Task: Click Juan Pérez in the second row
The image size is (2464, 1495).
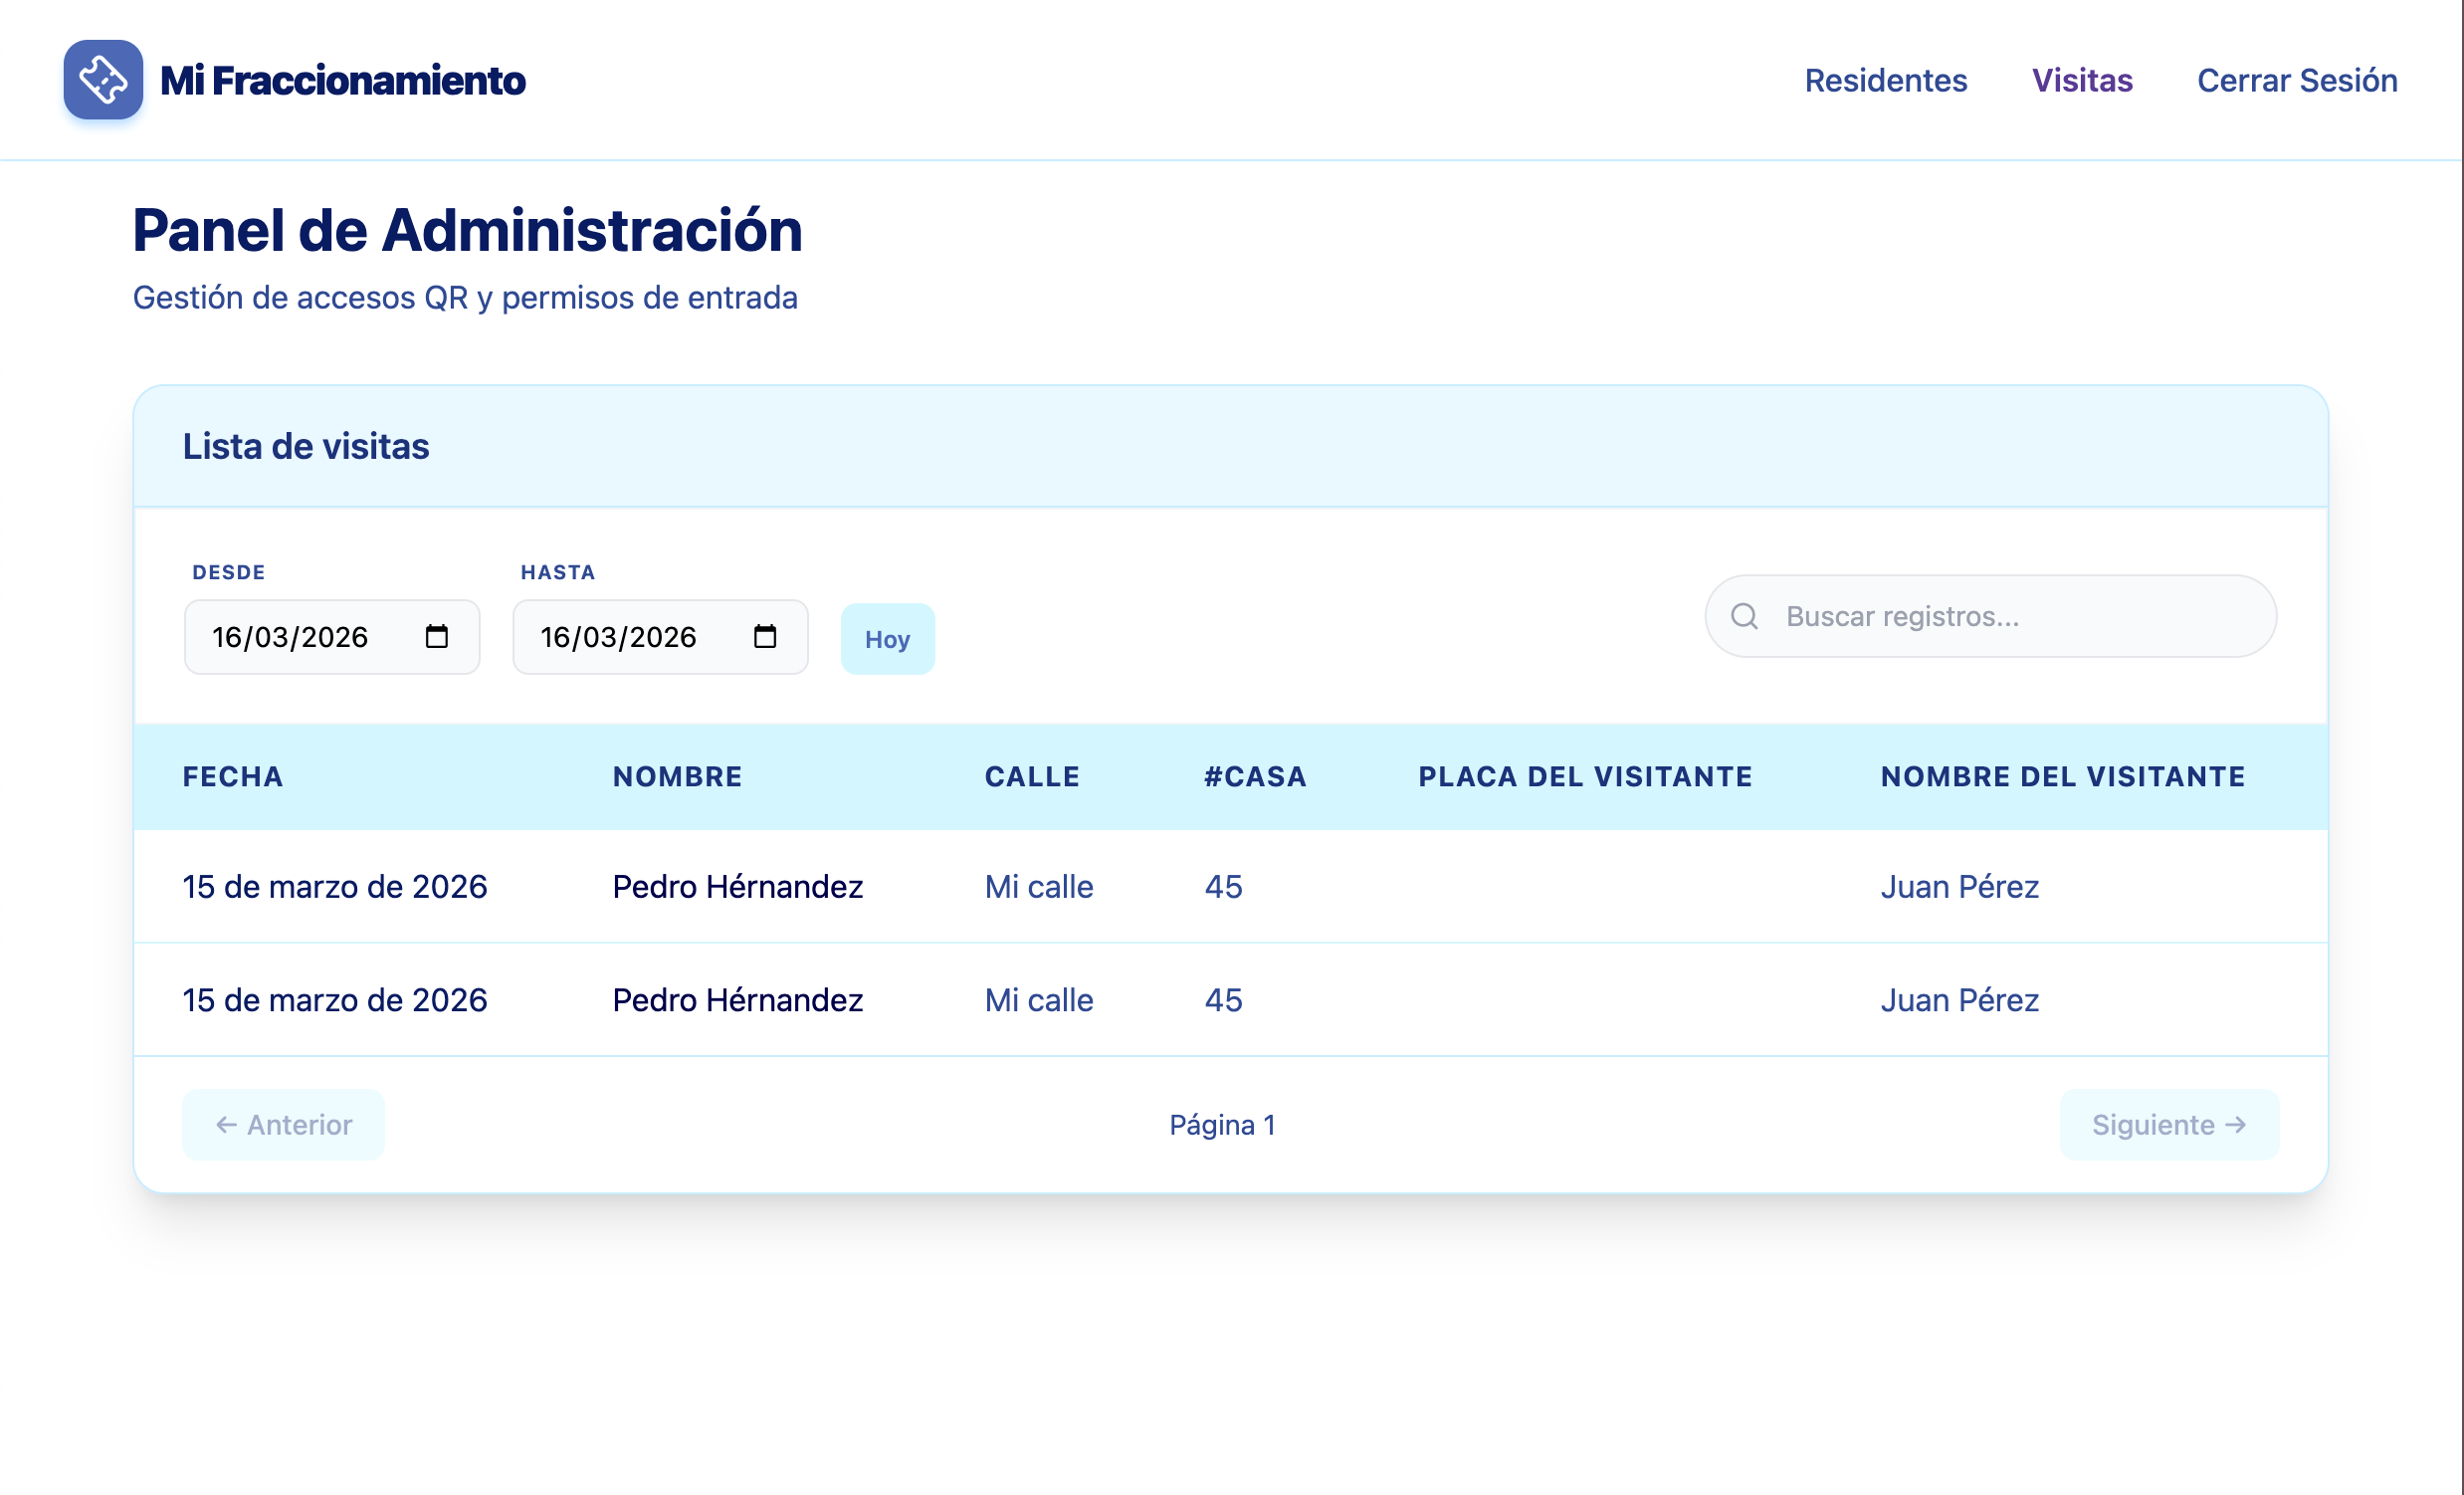Action: pyautogui.click(x=1960, y=1000)
